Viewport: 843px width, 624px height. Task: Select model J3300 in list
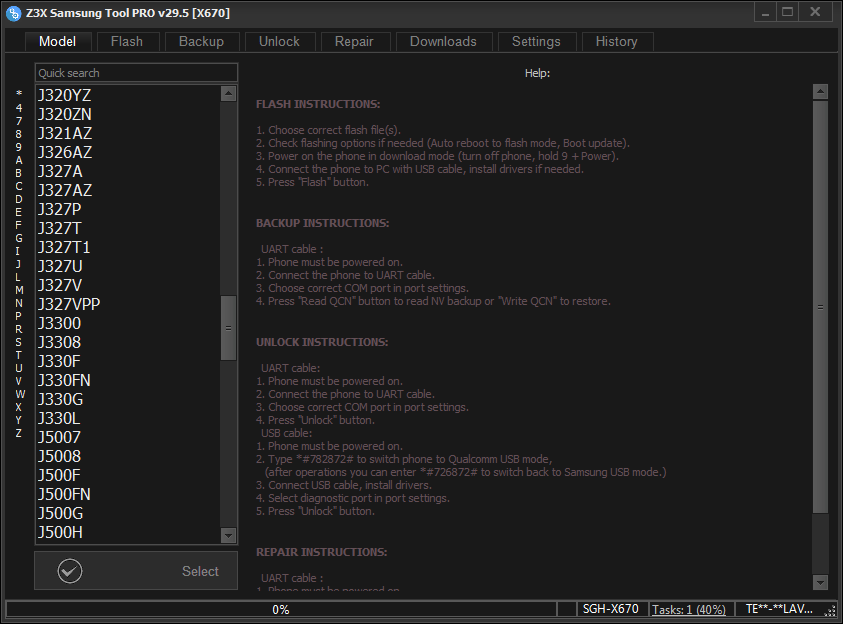pyautogui.click(x=128, y=324)
